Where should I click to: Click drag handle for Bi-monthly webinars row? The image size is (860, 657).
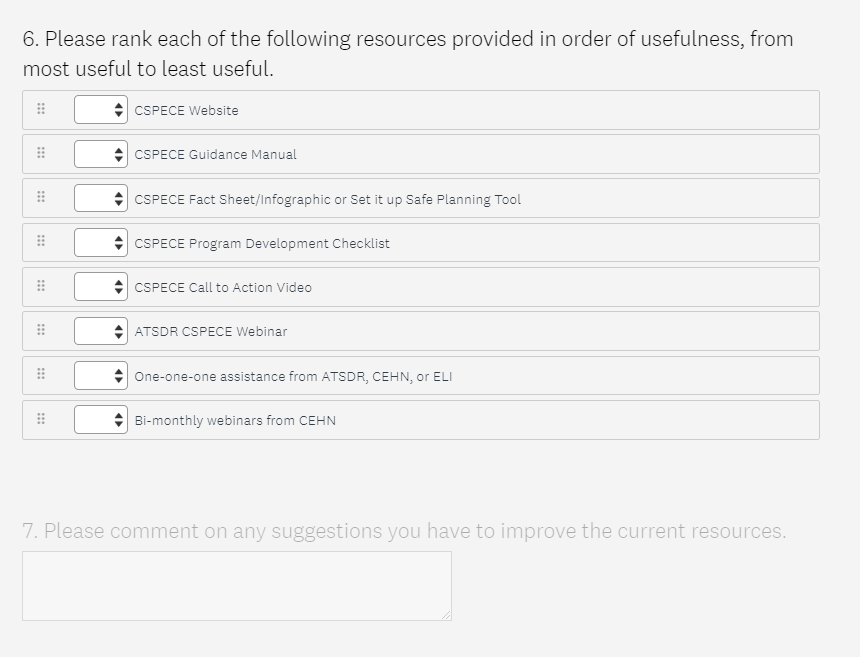[41, 419]
